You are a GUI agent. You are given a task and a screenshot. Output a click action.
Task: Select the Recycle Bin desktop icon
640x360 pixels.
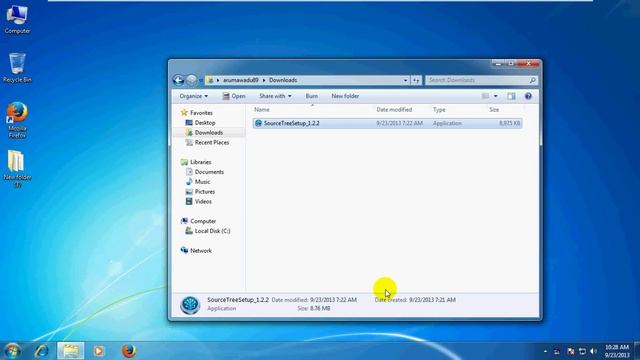17,68
